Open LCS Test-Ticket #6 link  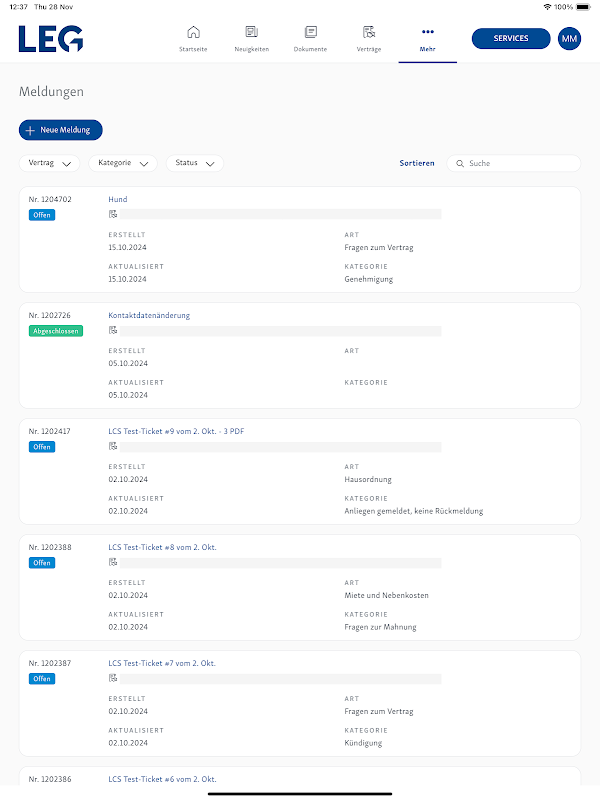point(162,779)
